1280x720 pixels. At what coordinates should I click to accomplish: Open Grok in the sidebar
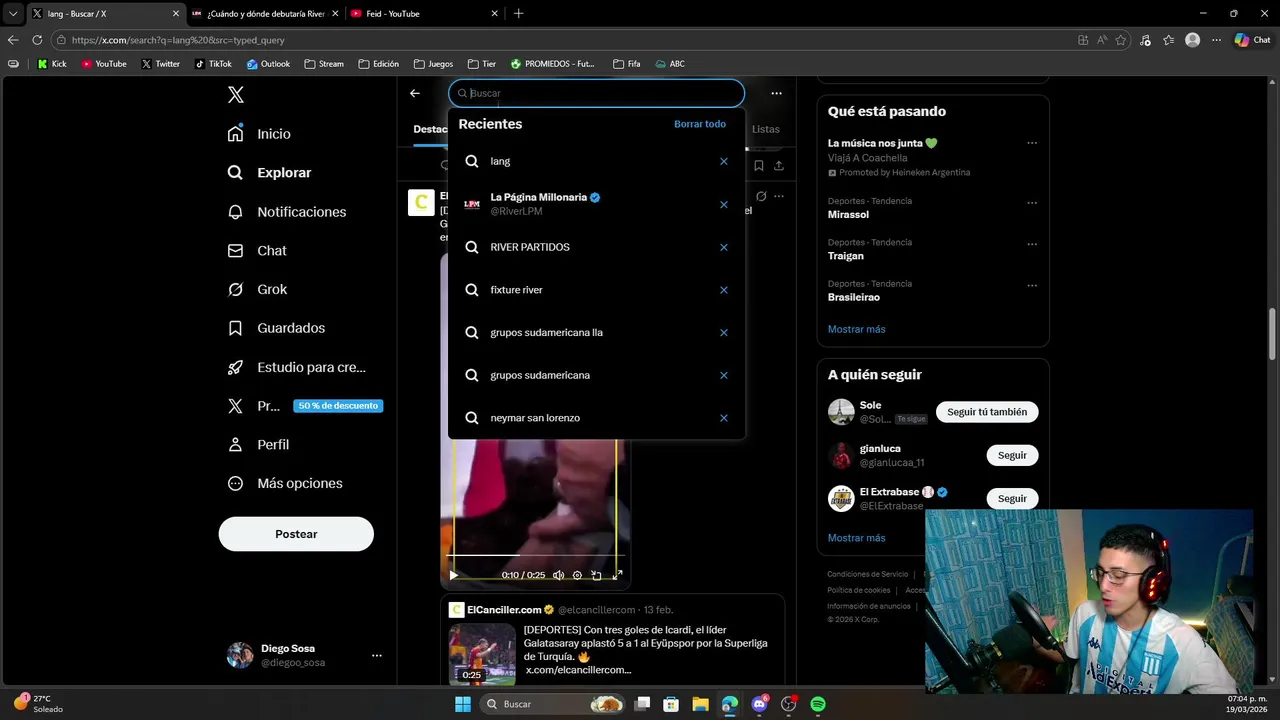[x=257, y=289]
